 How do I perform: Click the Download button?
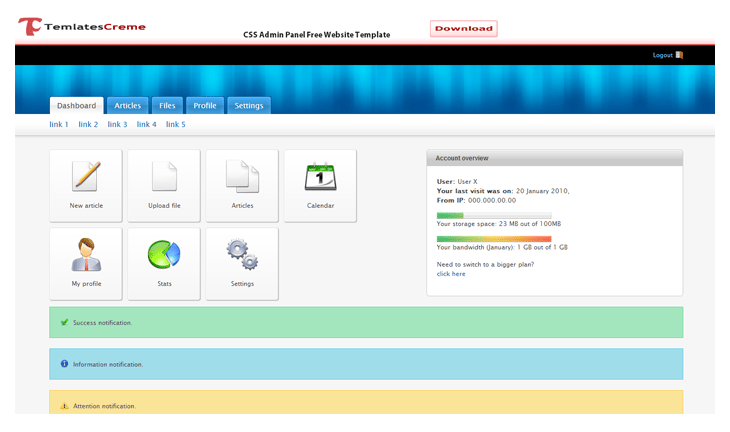pos(464,28)
